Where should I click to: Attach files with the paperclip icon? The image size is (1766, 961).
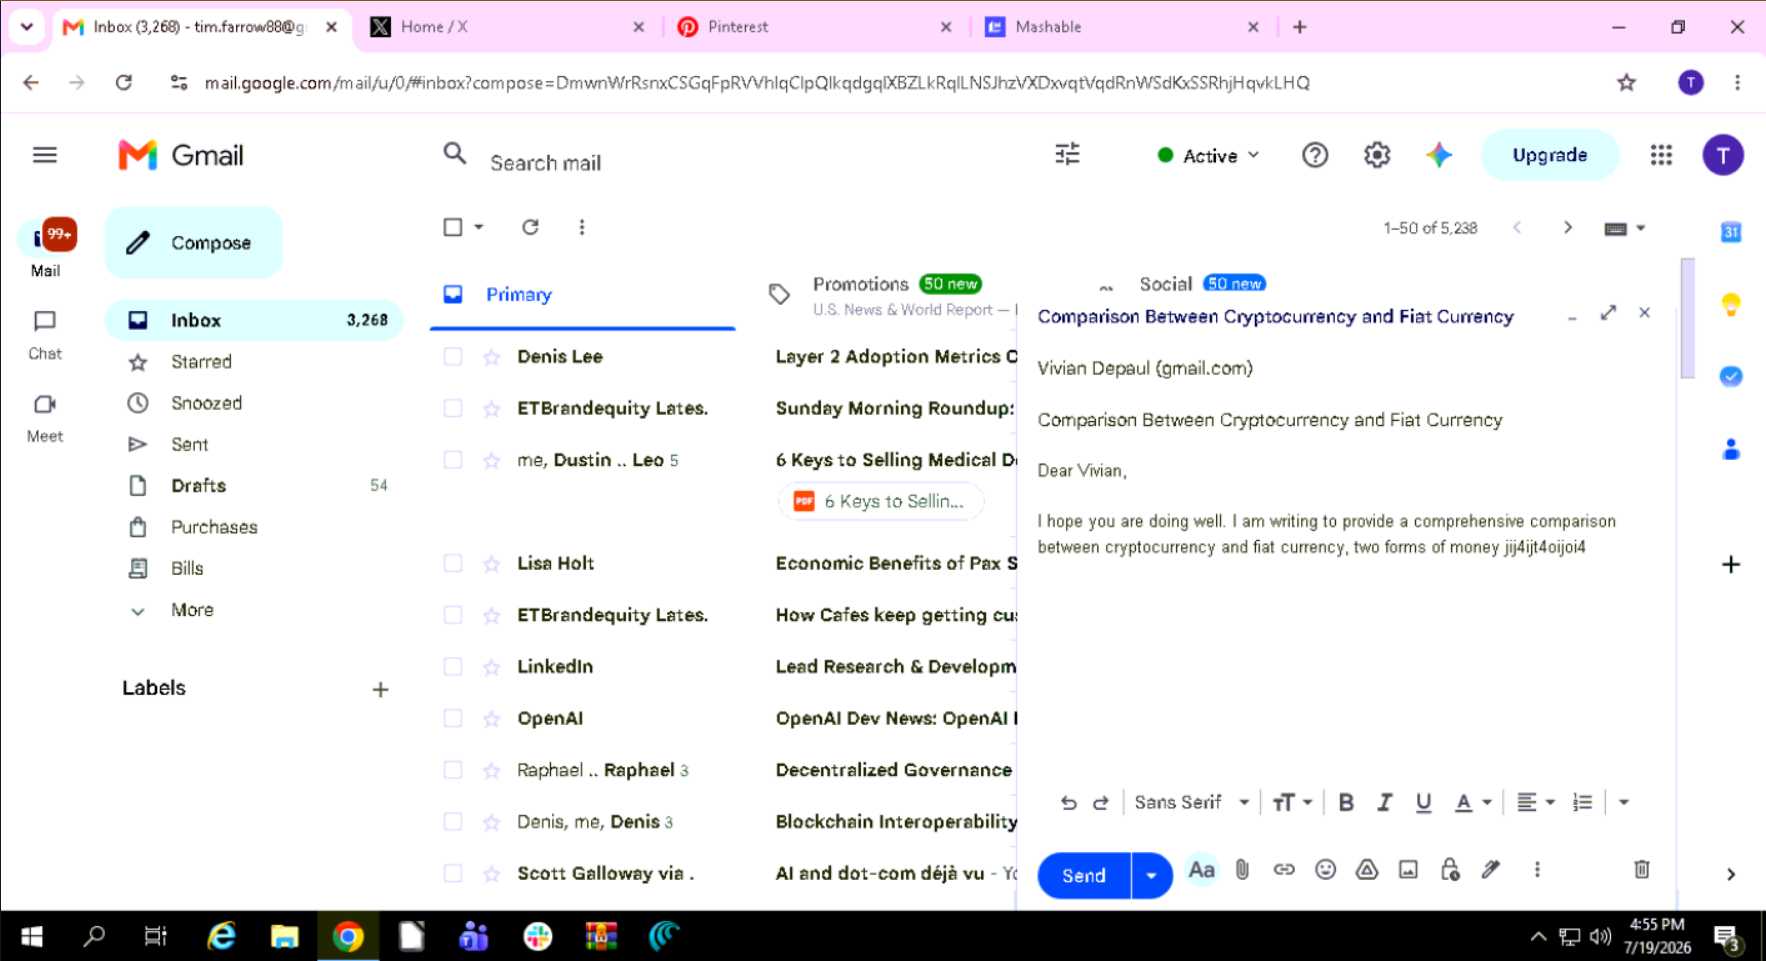coord(1242,870)
